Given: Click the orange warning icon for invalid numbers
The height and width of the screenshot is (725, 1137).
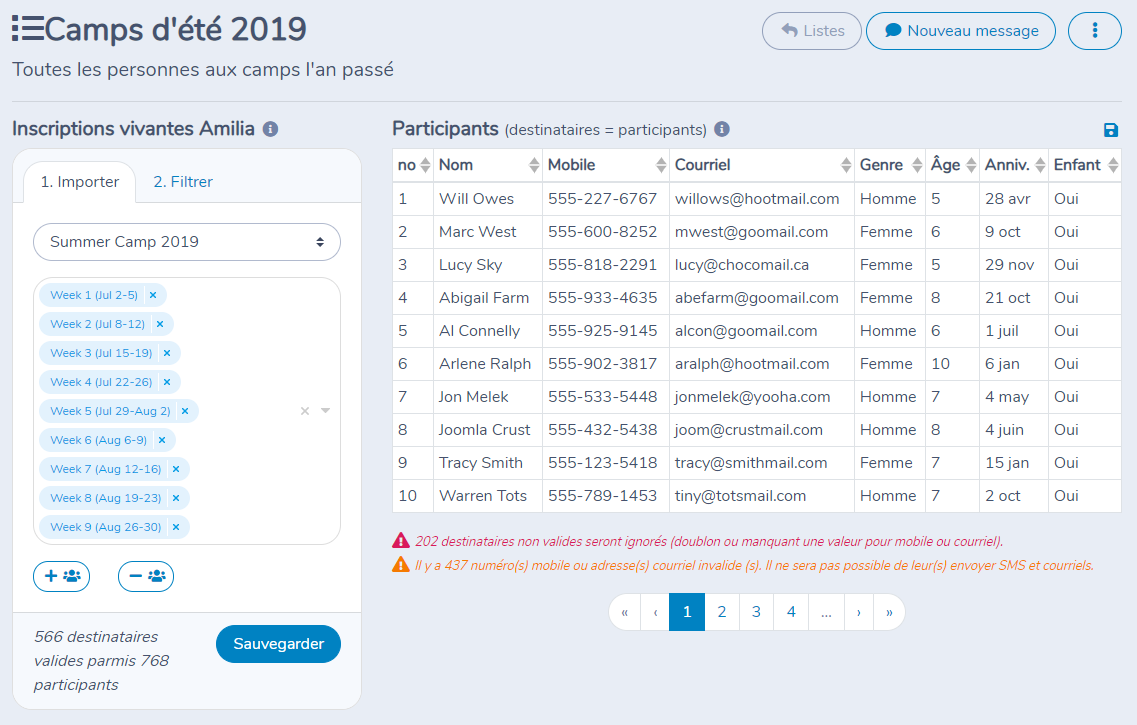Looking at the screenshot, I should [x=401, y=564].
